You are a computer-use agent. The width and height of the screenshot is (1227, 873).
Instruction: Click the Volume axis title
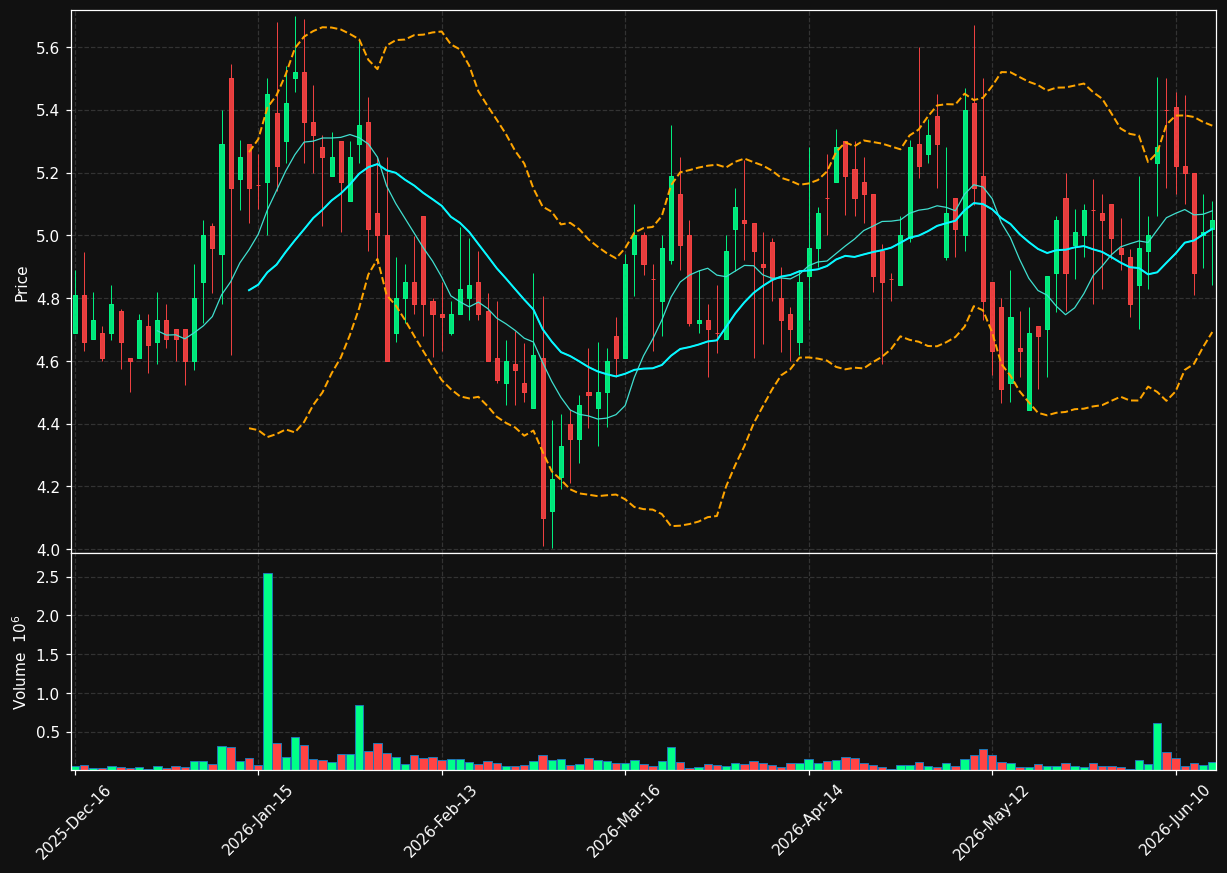(x=21, y=662)
